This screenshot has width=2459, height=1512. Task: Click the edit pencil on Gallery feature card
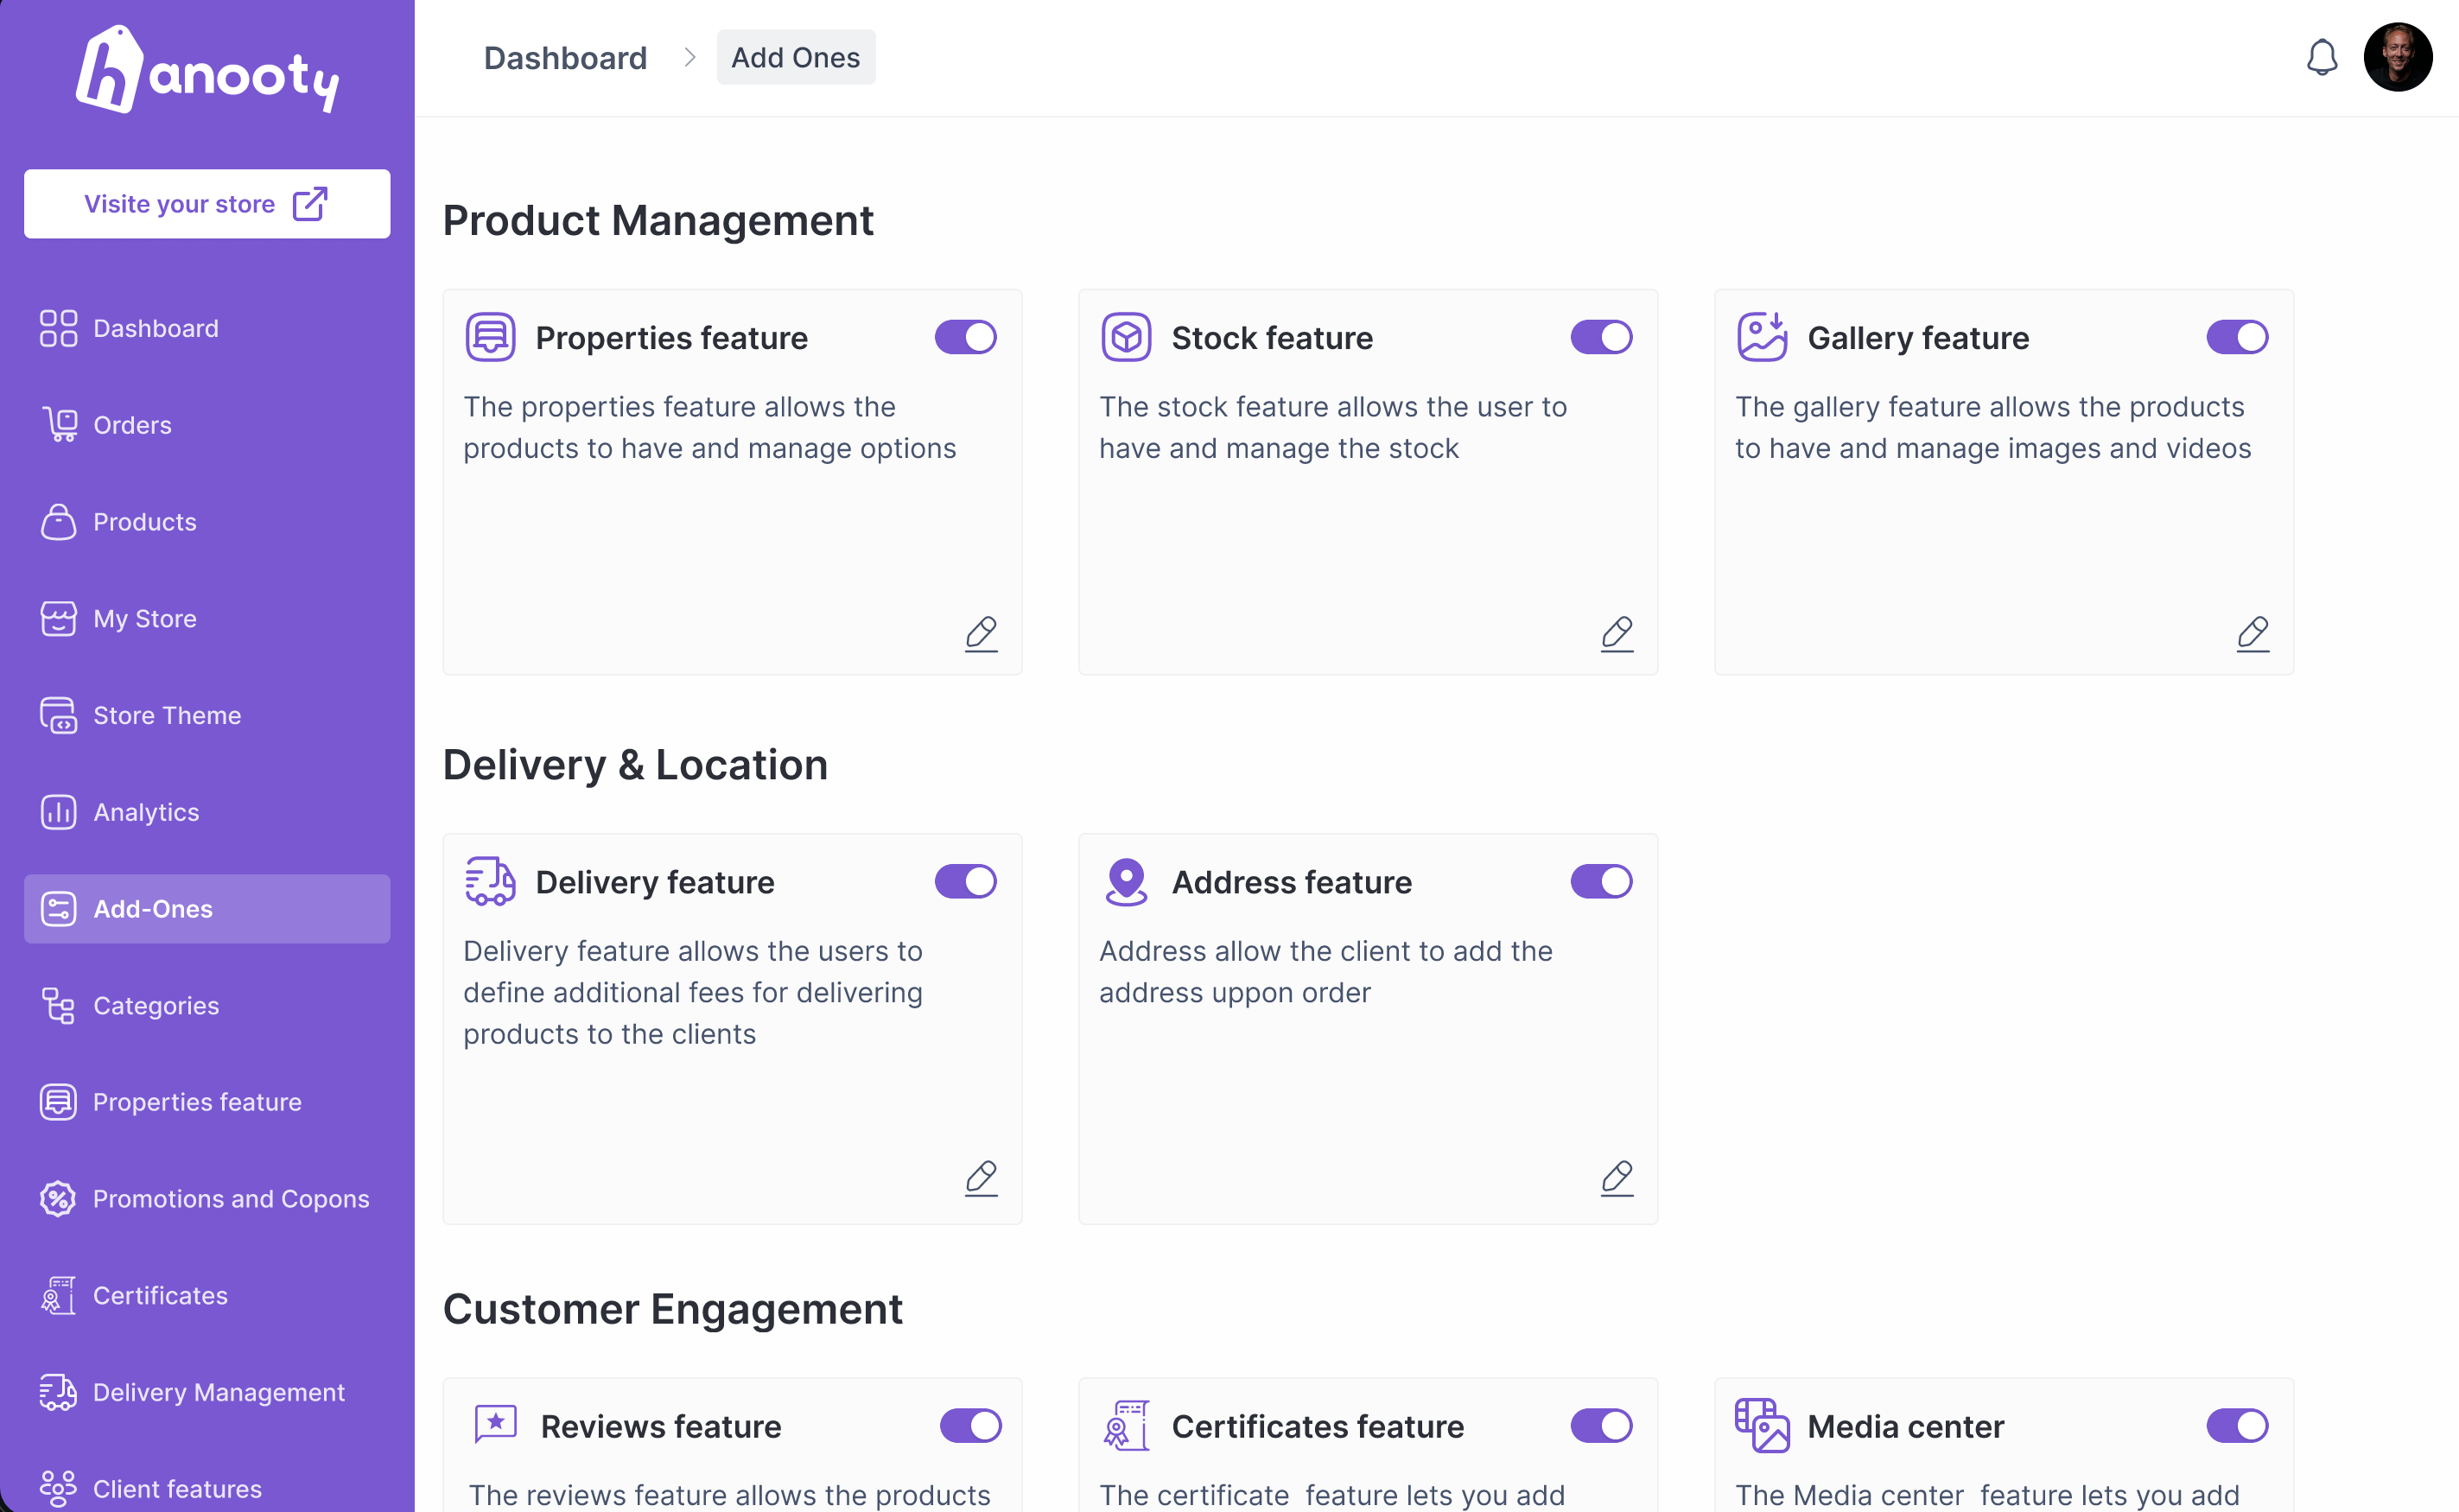point(2253,634)
